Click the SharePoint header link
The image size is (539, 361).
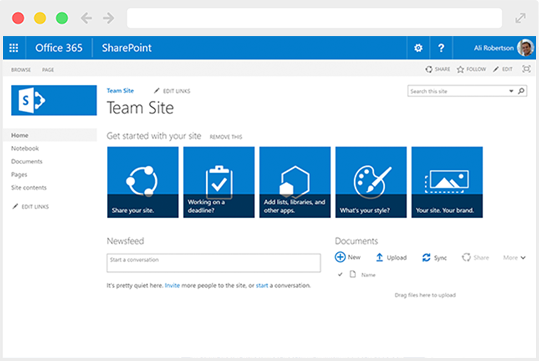pyautogui.click(x=126, y=48)
